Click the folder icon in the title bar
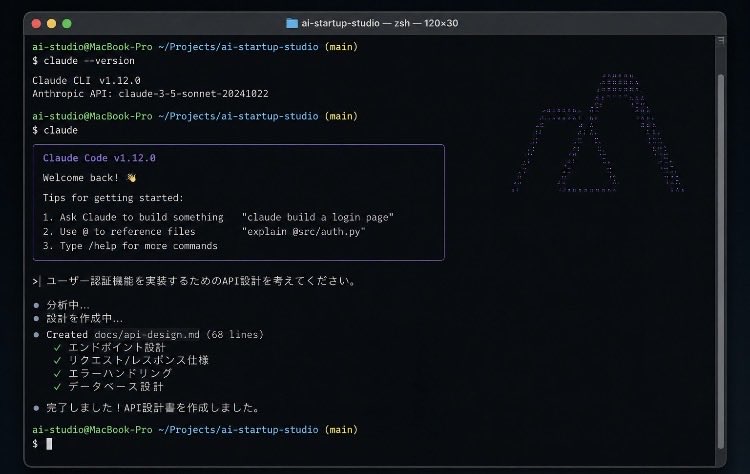The image size is (750, 474). point(292,23)
